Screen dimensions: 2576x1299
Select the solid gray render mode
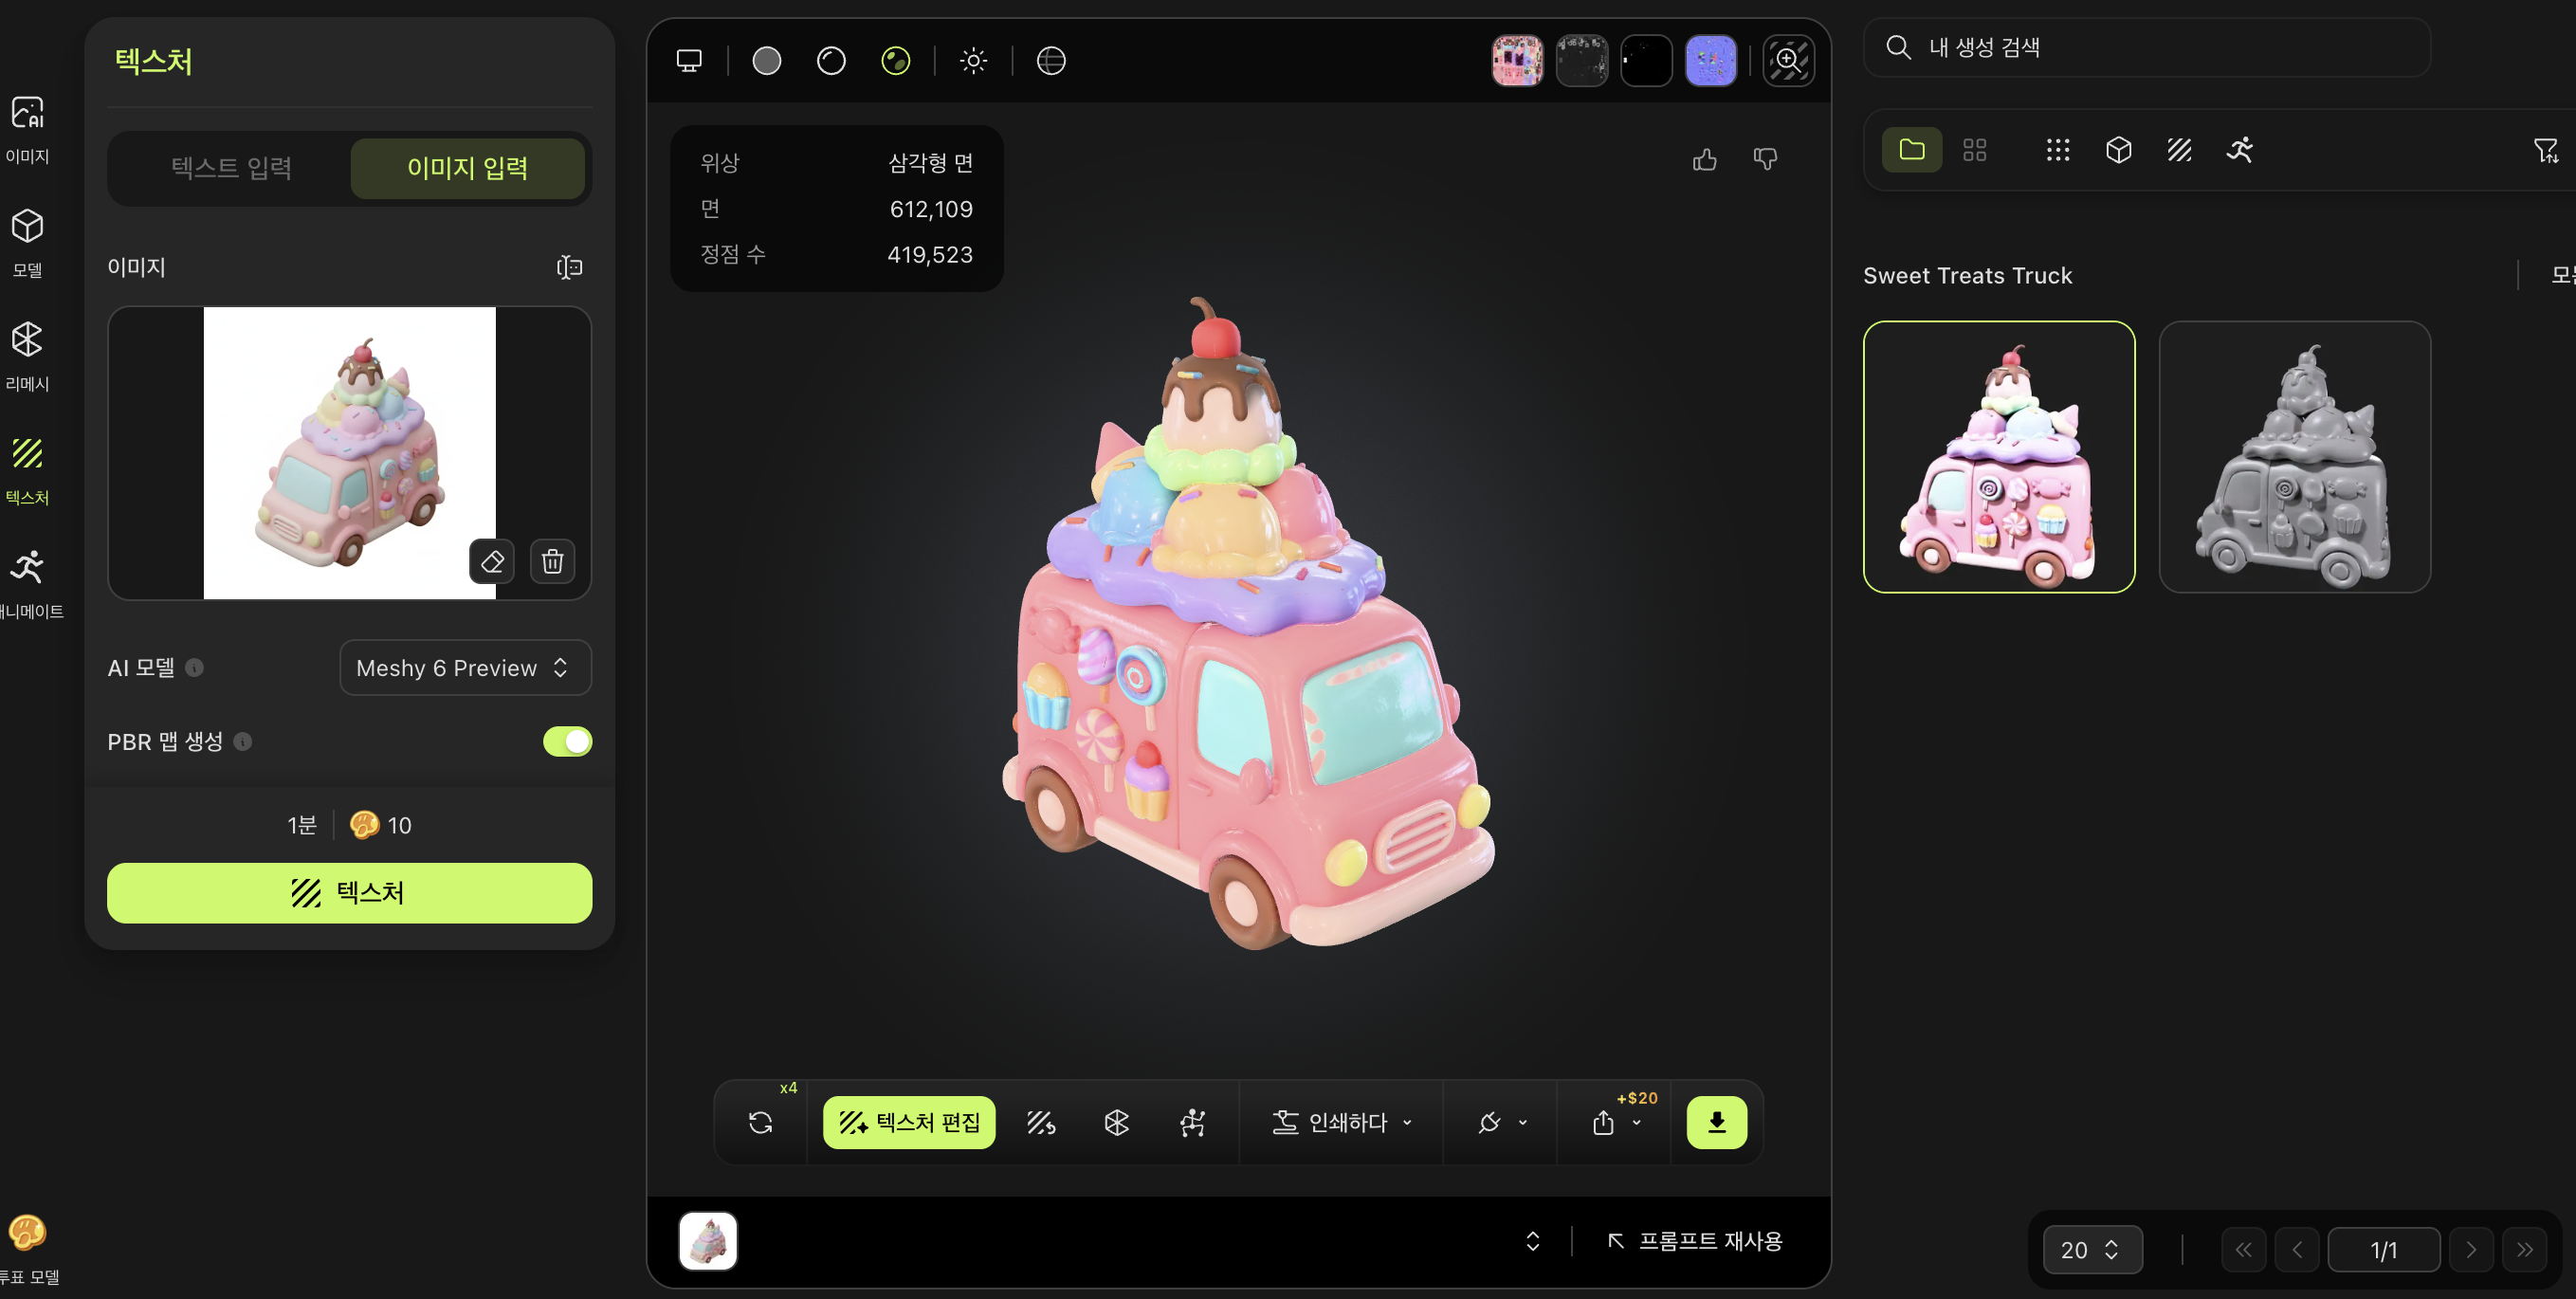(x=767, y=61)
